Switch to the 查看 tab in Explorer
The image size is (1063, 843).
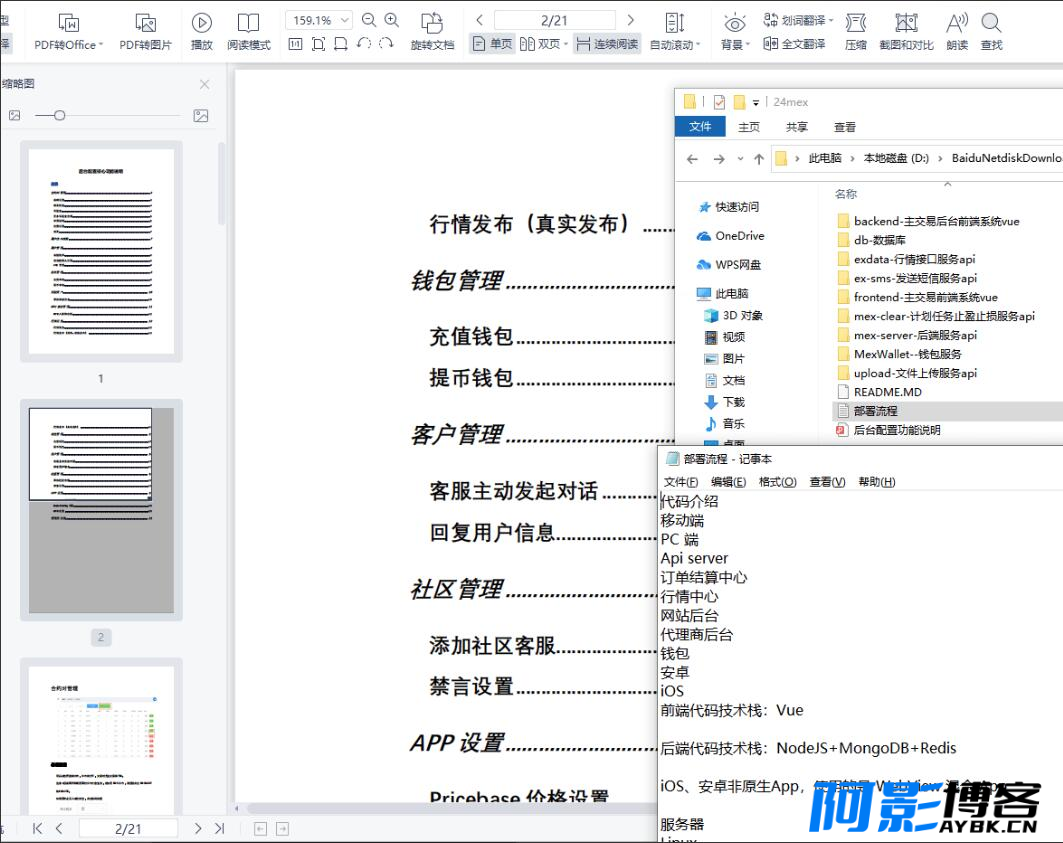[x=845, y=127]
